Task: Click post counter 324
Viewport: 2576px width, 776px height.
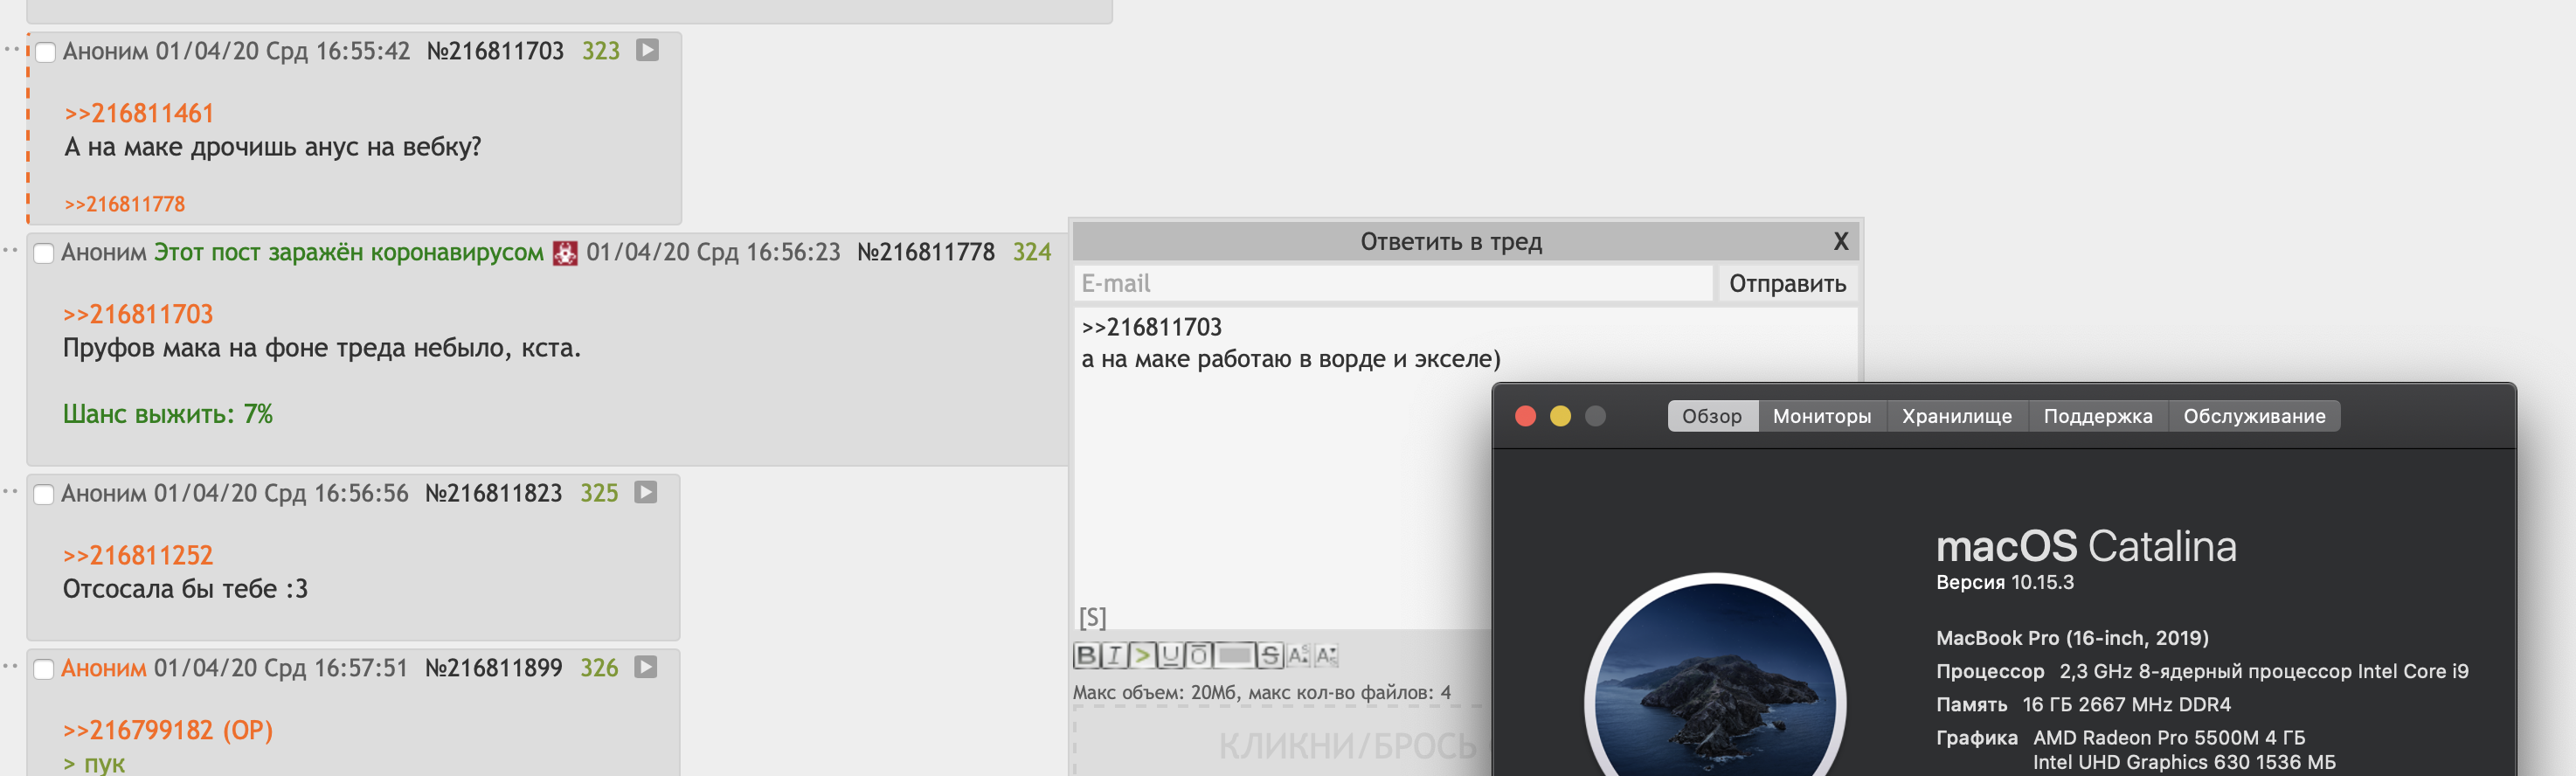Action: pyautogui.click(x=1032, y=252)
